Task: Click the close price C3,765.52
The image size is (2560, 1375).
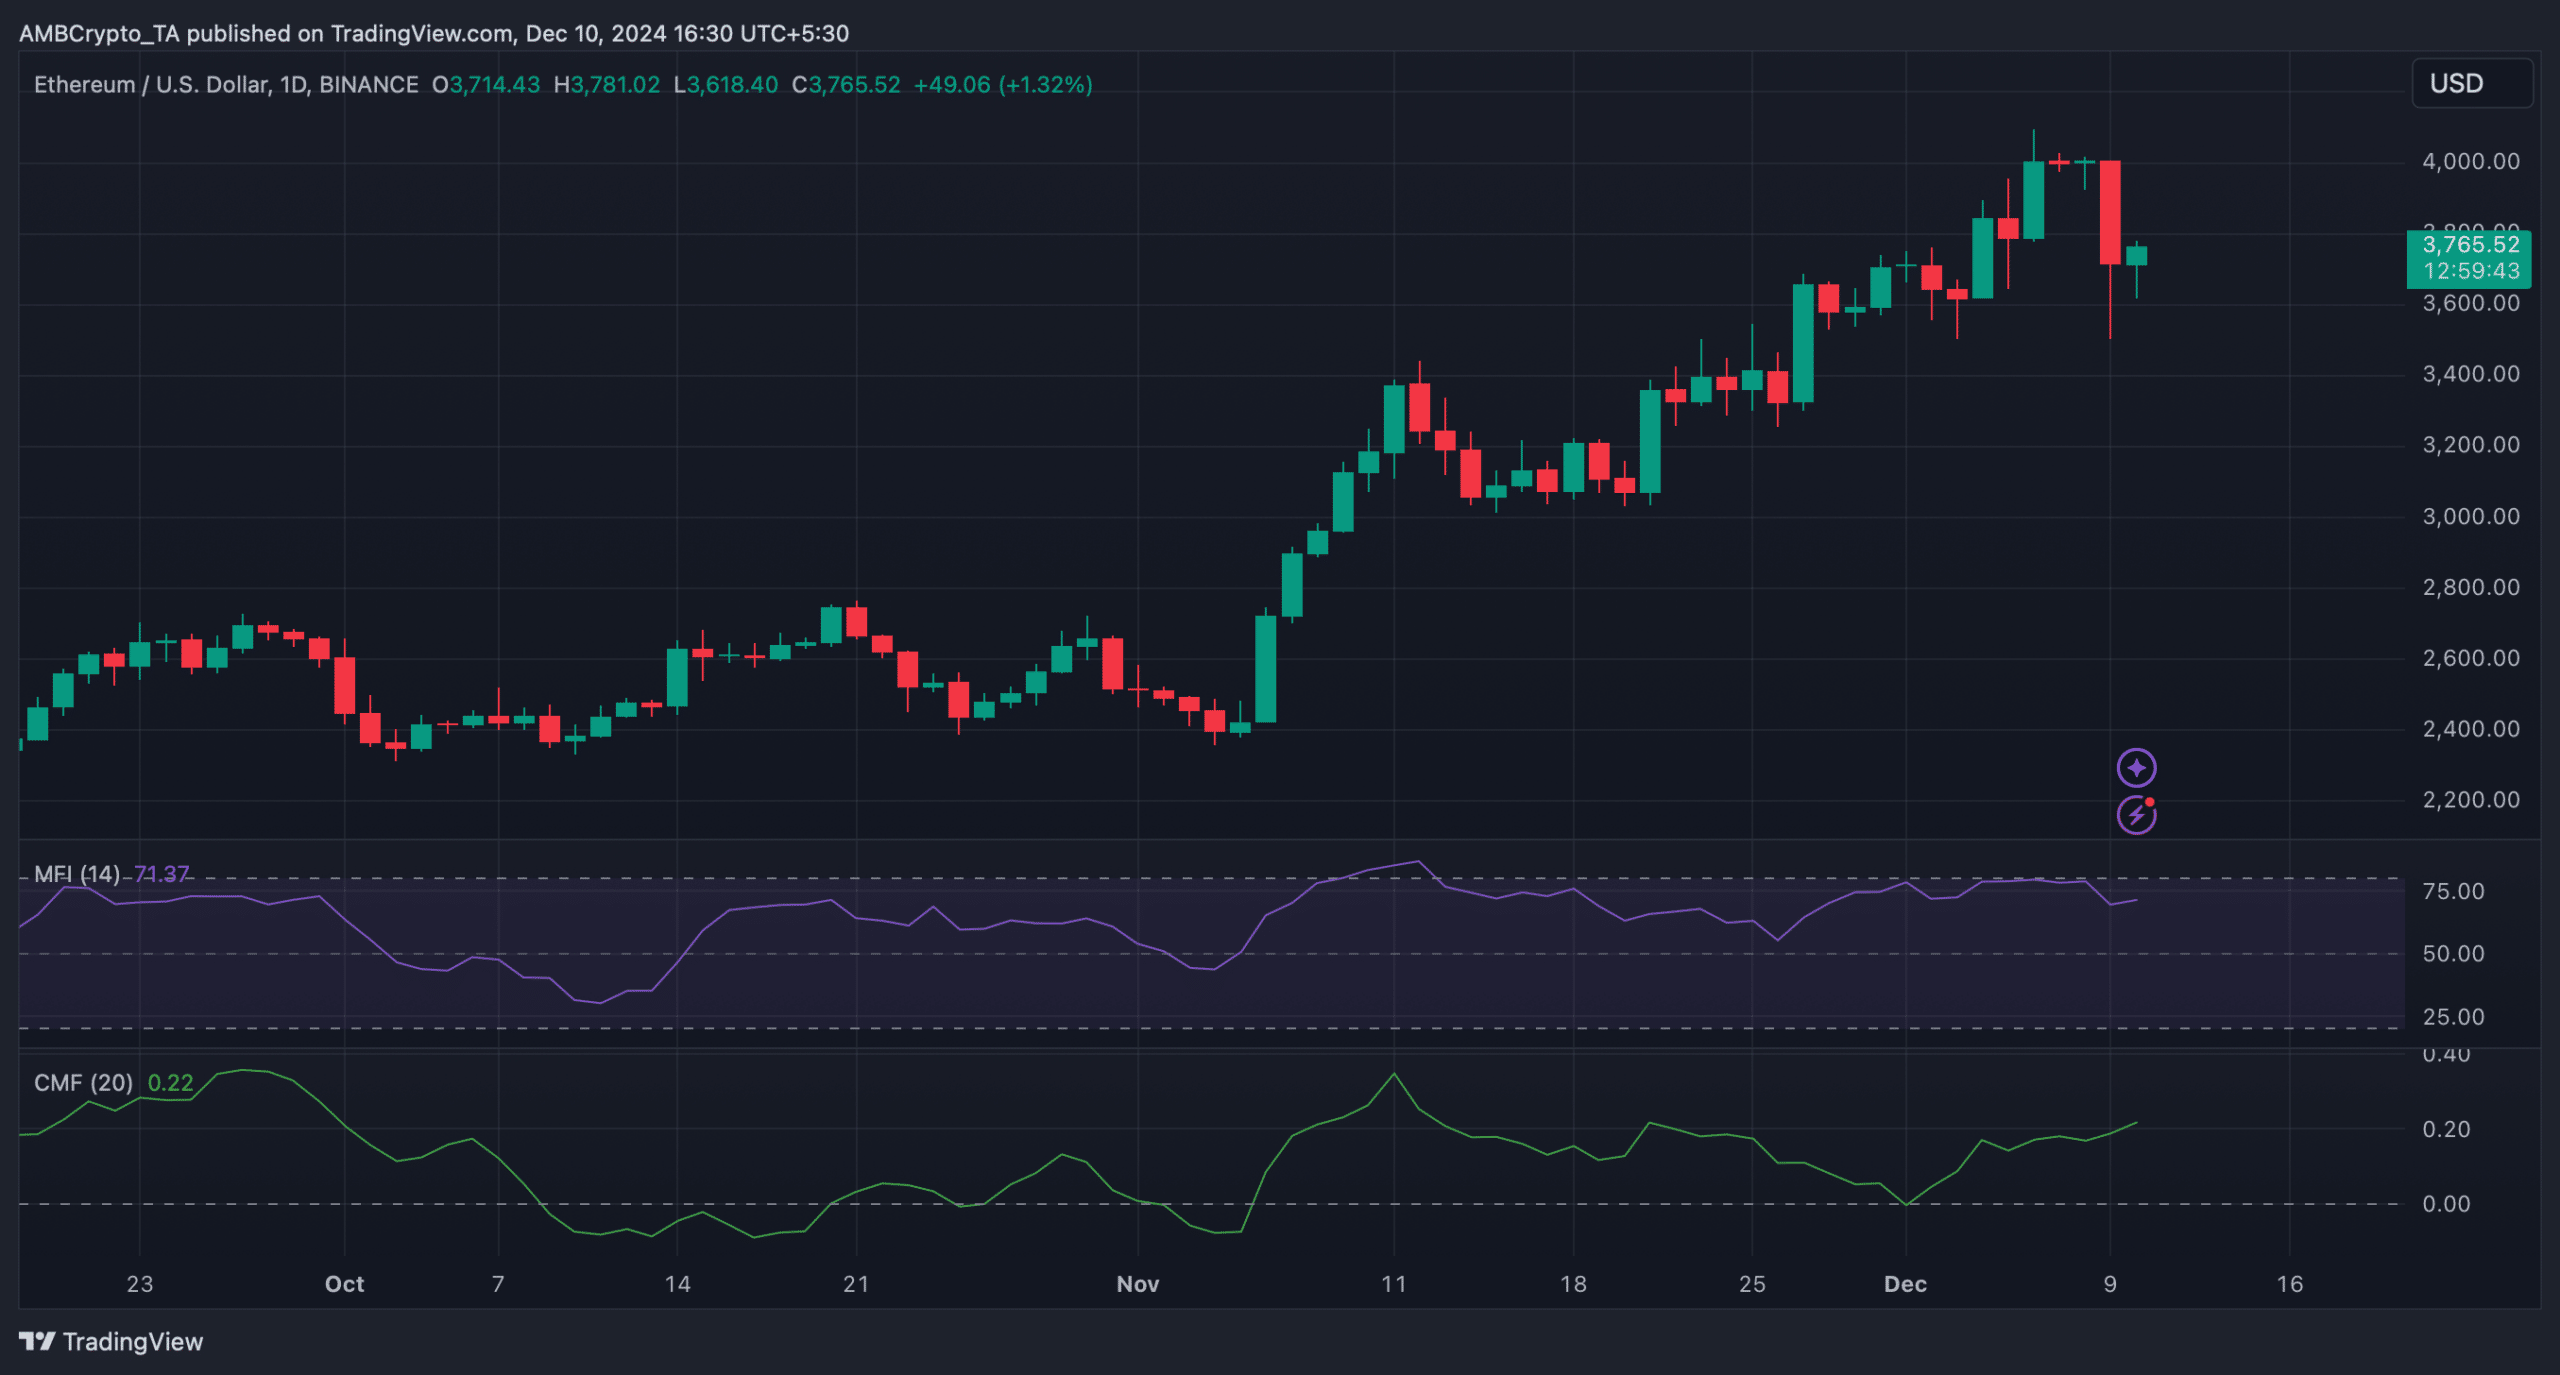Action: 846,85
